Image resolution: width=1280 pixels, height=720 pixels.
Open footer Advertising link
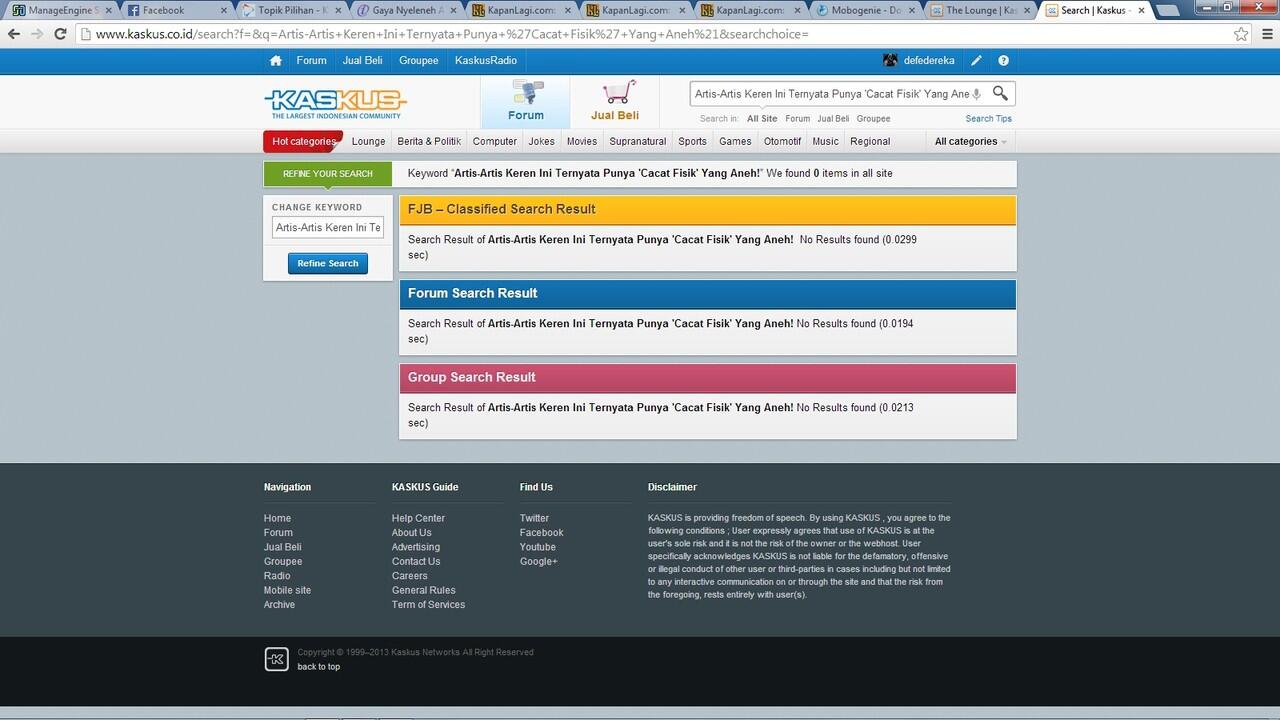coord(416,547)
